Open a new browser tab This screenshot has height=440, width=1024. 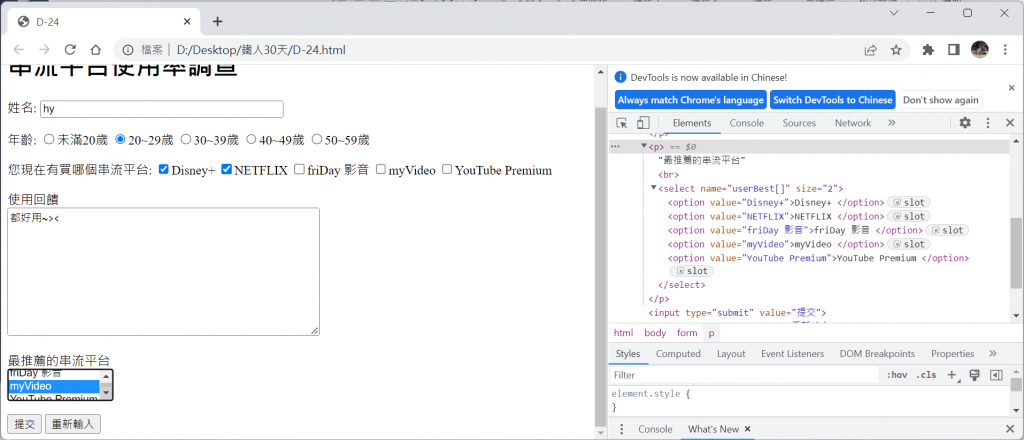(217, 22)
